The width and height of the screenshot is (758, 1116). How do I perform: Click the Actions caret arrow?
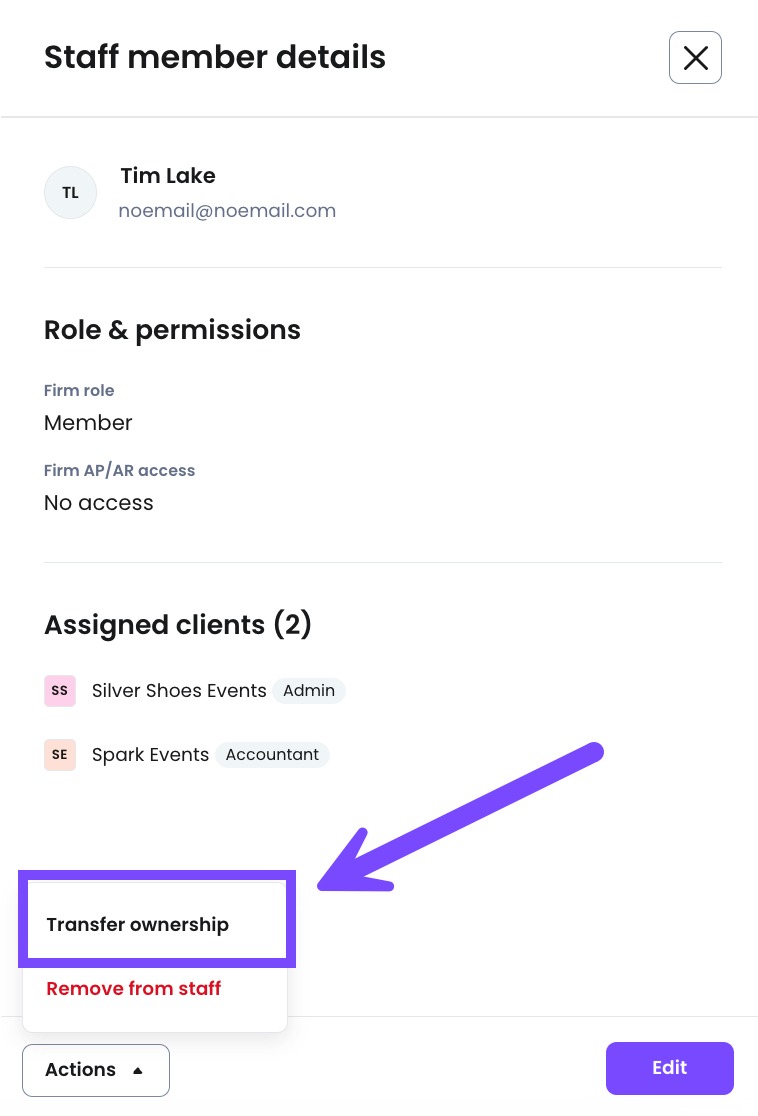click(138, 1070)
